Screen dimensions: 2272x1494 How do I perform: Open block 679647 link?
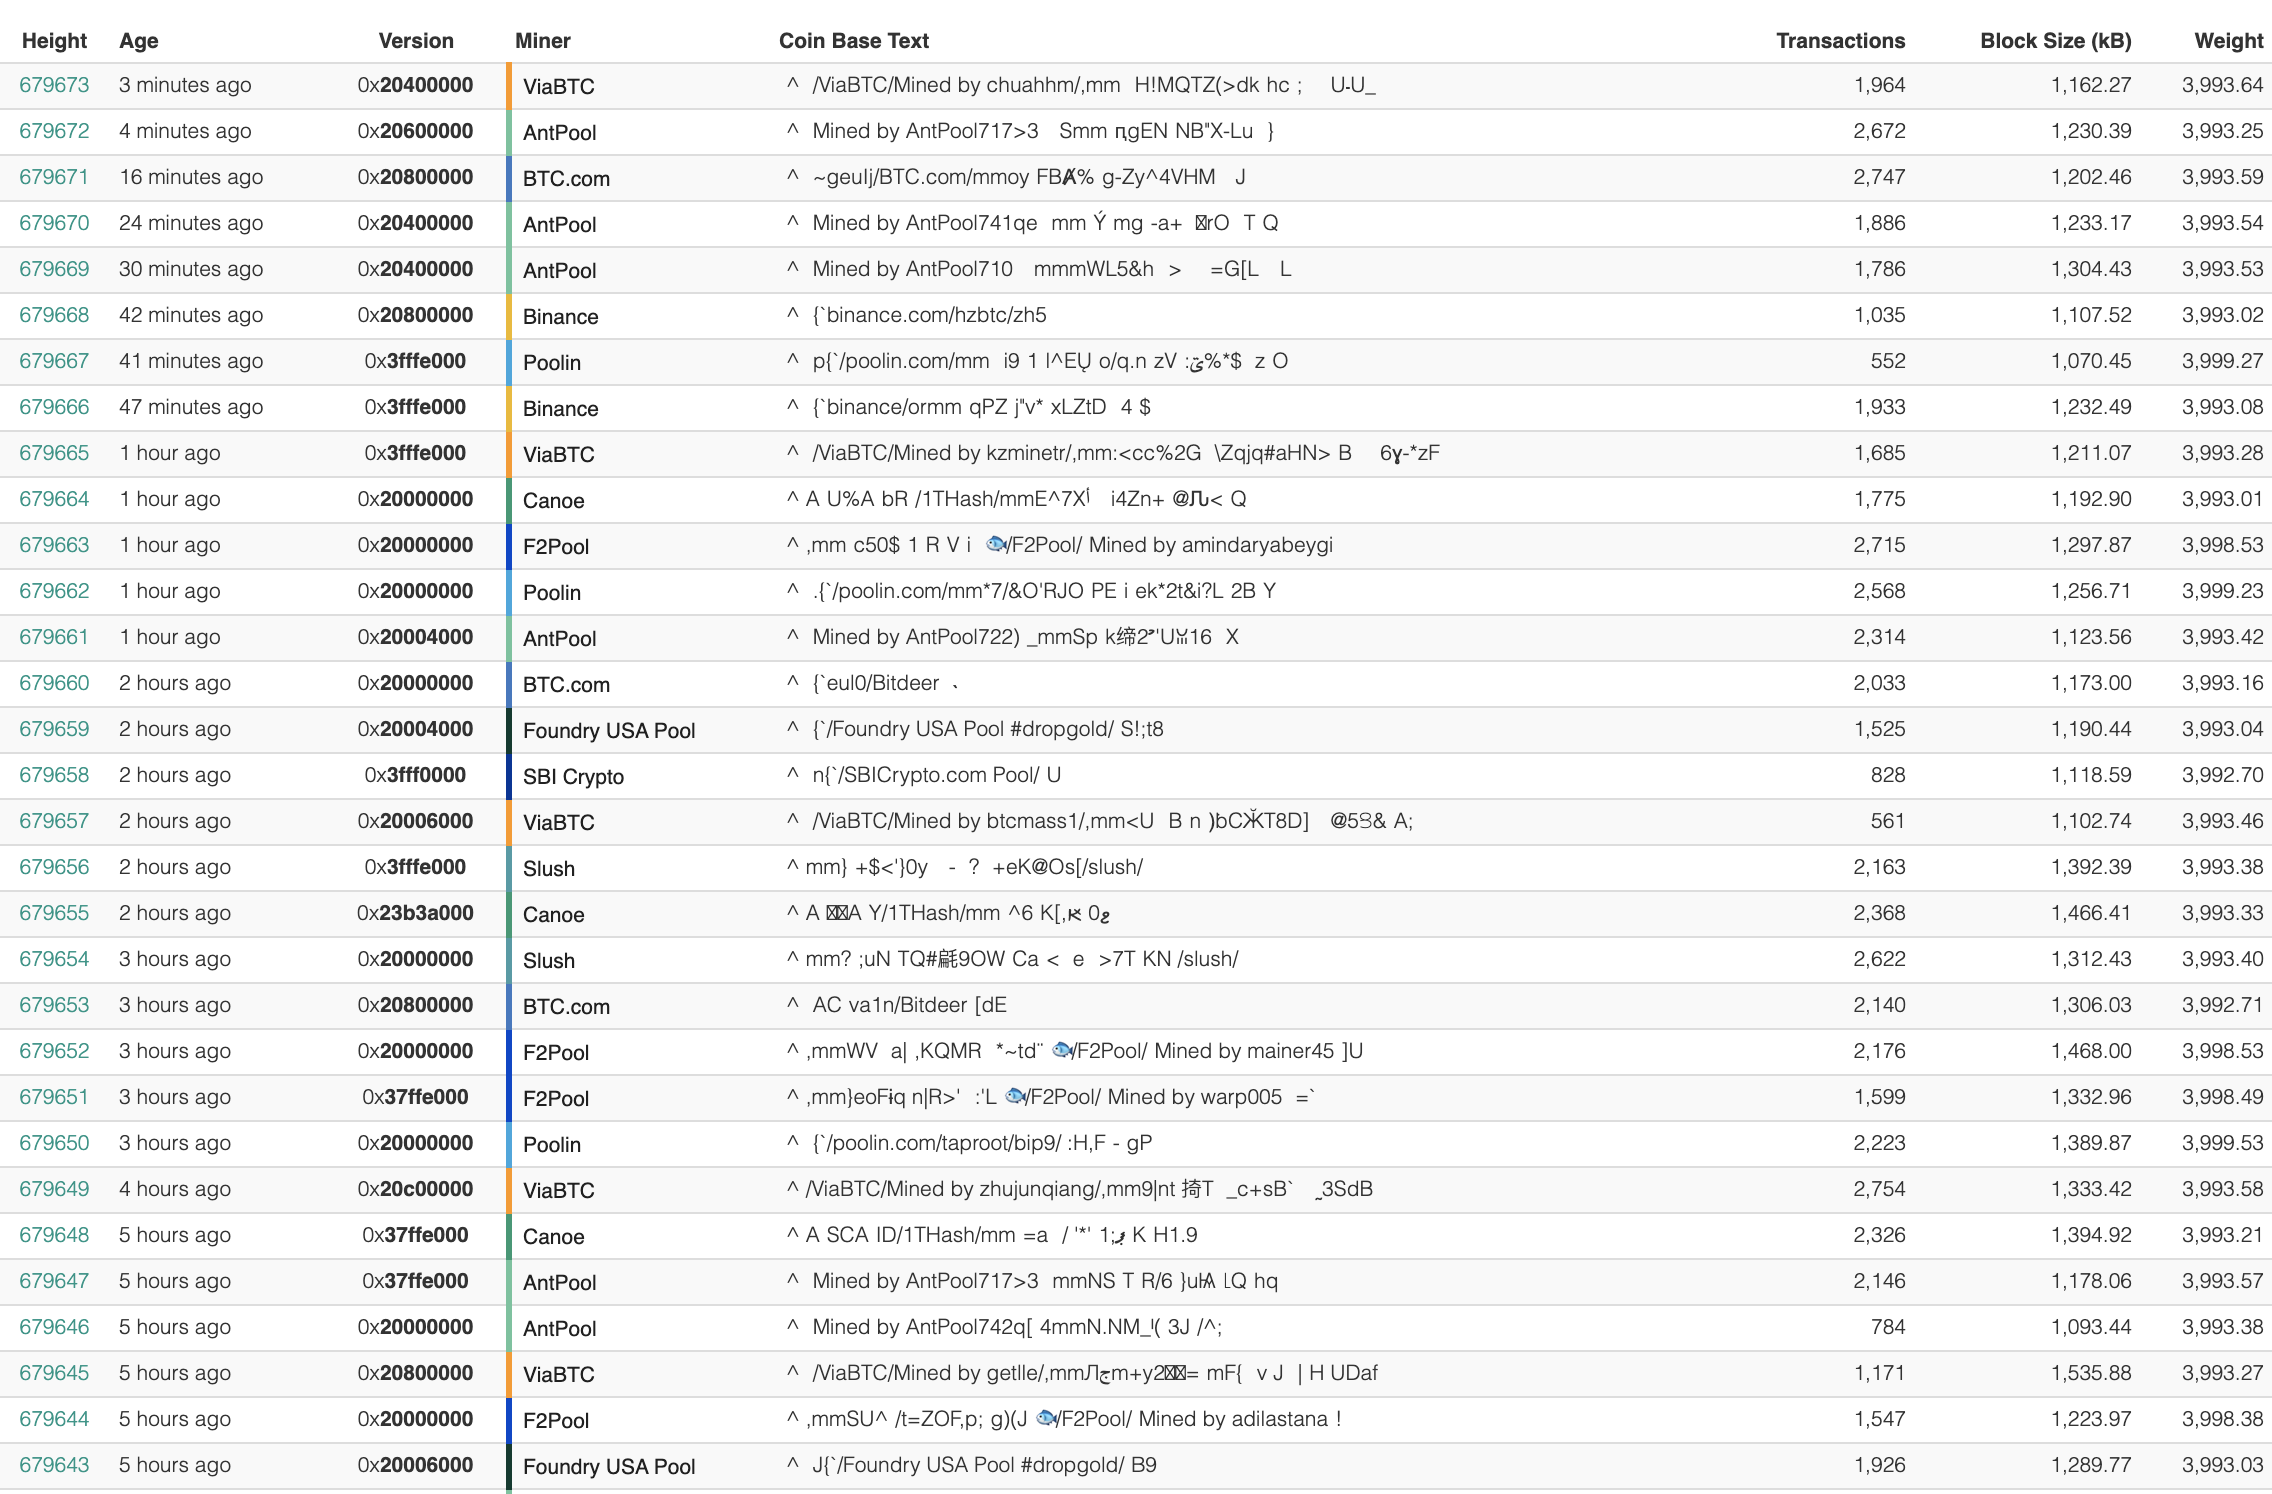tap(54, 1281)
